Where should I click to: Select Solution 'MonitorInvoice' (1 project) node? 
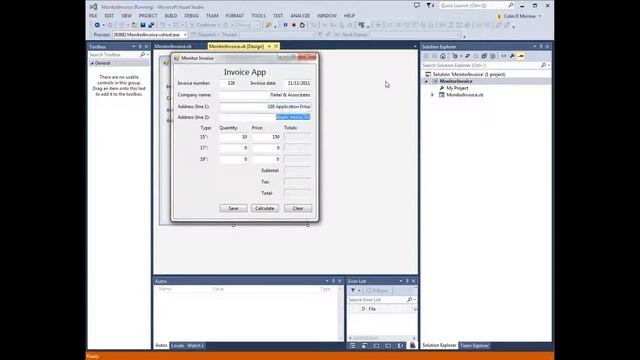pyautogui.click(x=469, y=75)
